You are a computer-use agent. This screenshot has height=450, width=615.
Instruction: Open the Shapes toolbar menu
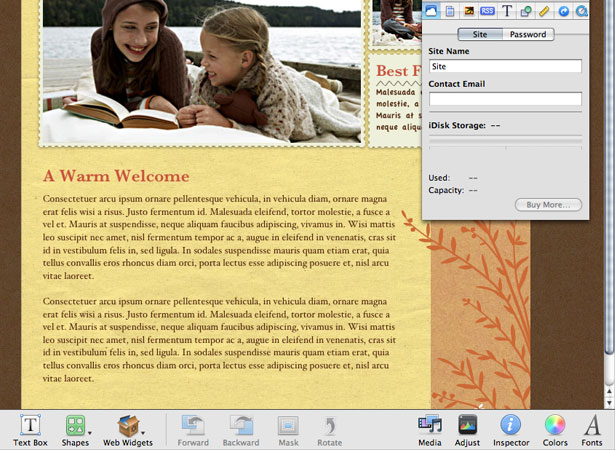click(x=75, y=430)
